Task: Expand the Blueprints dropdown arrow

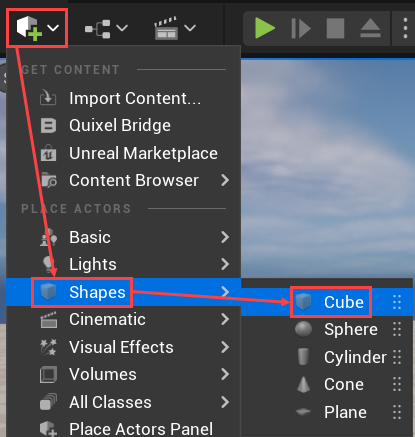Action: coord(122,28)
